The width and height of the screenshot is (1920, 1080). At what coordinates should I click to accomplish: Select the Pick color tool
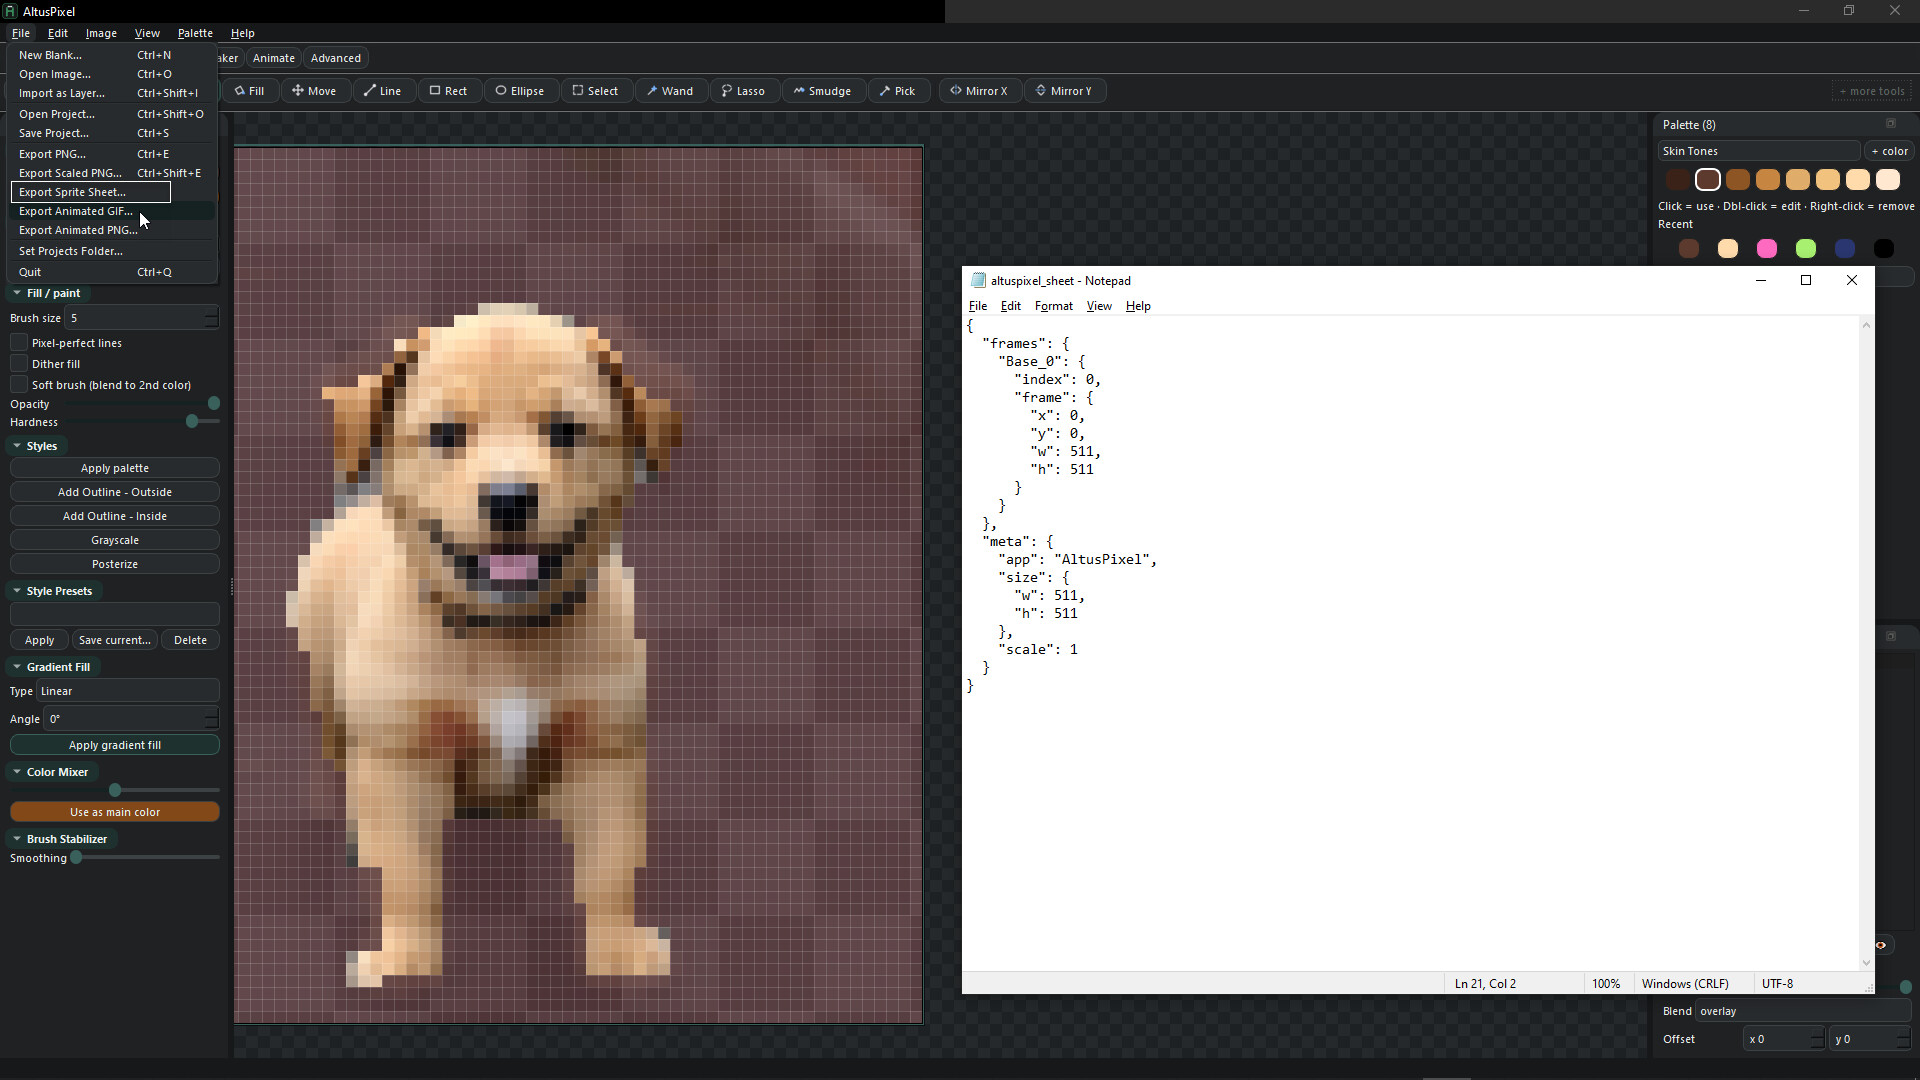897,91
